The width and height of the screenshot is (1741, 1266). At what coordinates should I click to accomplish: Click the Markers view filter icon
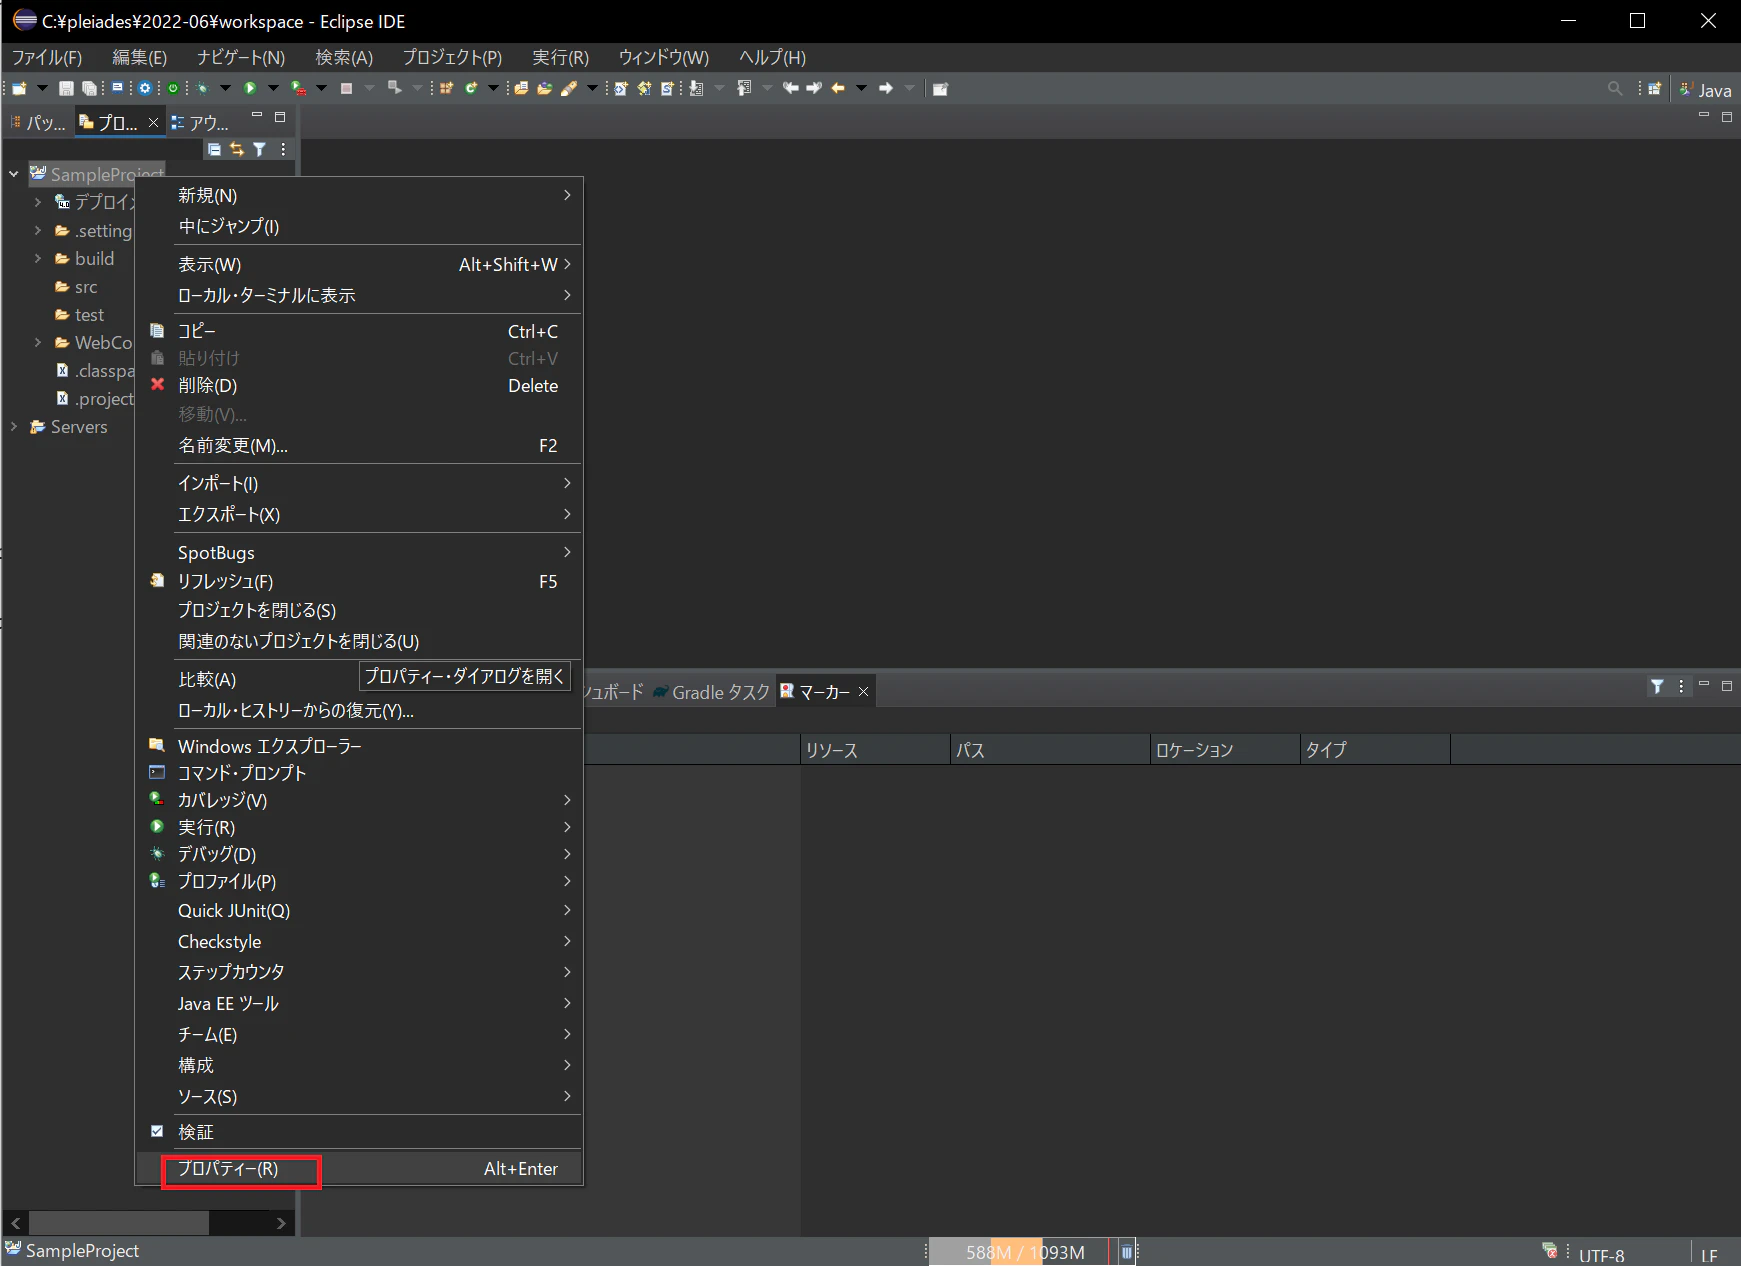1657,686
